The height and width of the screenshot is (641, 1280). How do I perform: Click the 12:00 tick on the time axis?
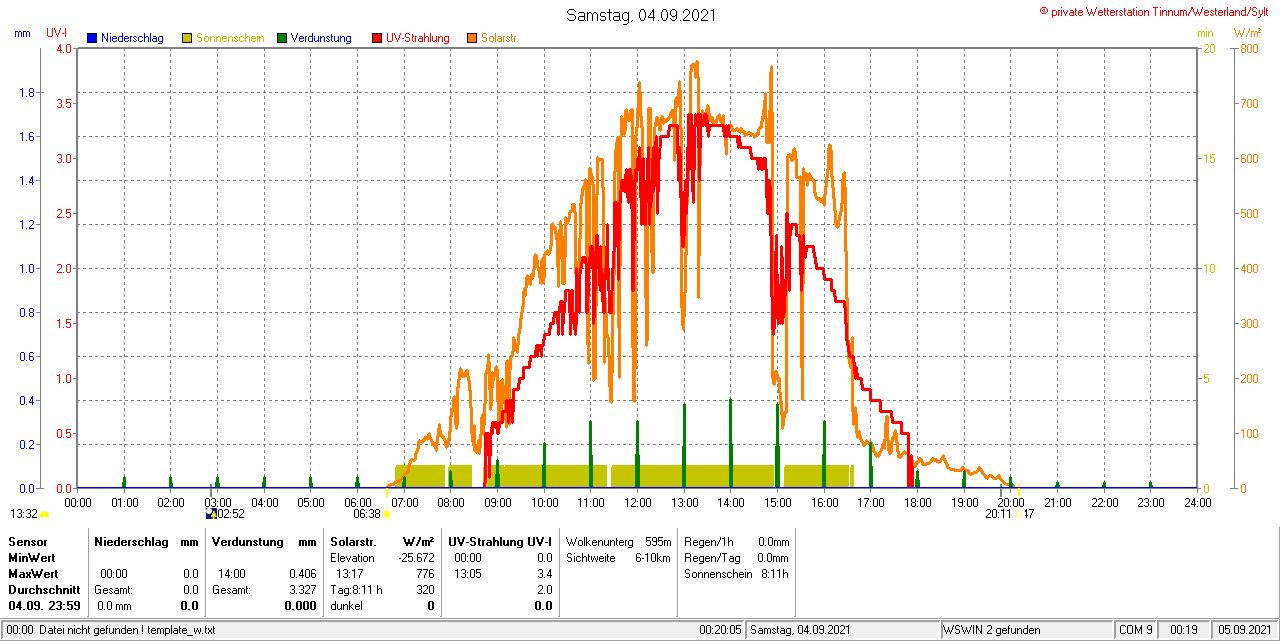tap(637, 502)
